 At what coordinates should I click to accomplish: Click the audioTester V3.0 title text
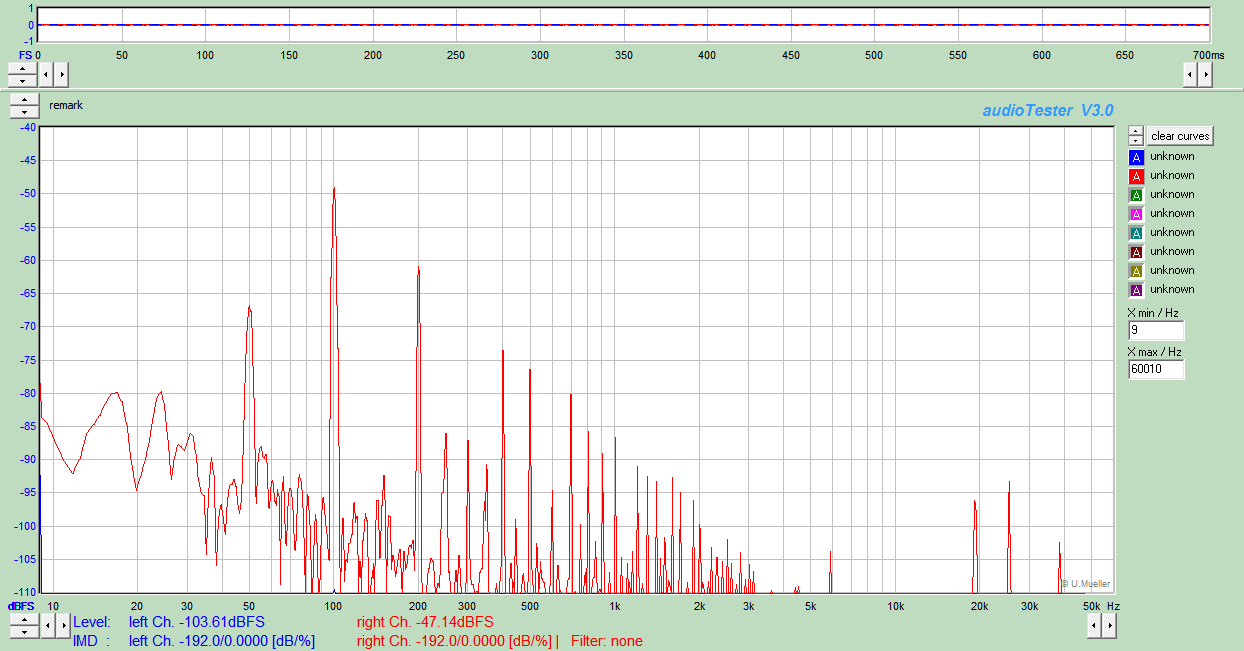(1048, 111)
